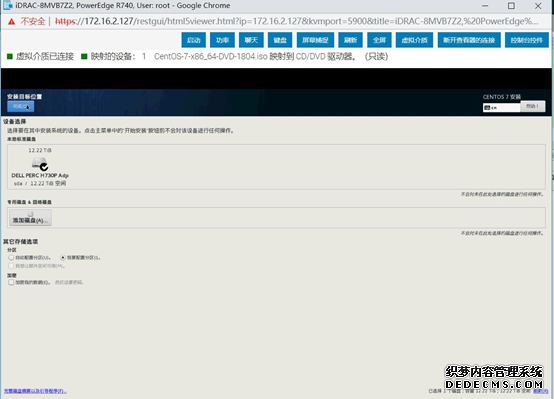This screenshot has height=399, width=554.
Task: Select the manual partitioning radio button
Action: click(x=63, y=258)
